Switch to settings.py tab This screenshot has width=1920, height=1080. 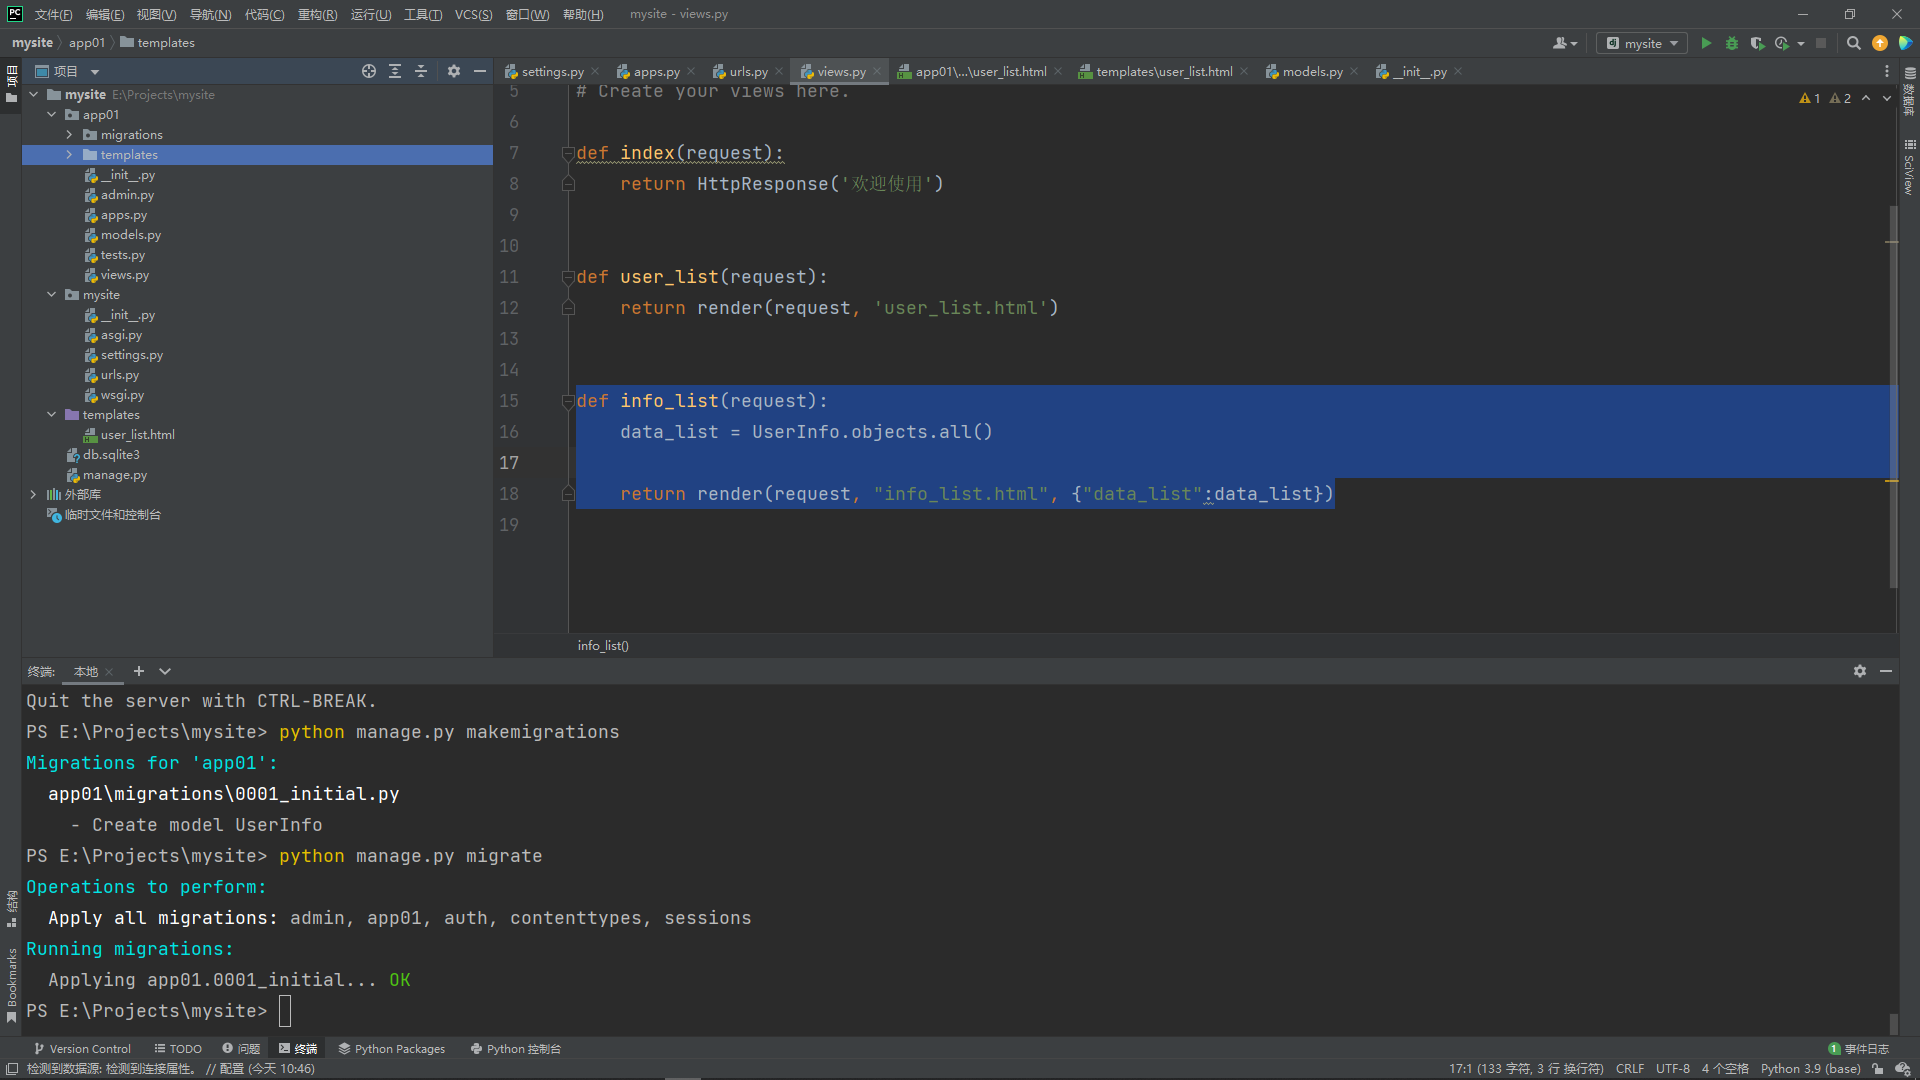coord(552,71)
